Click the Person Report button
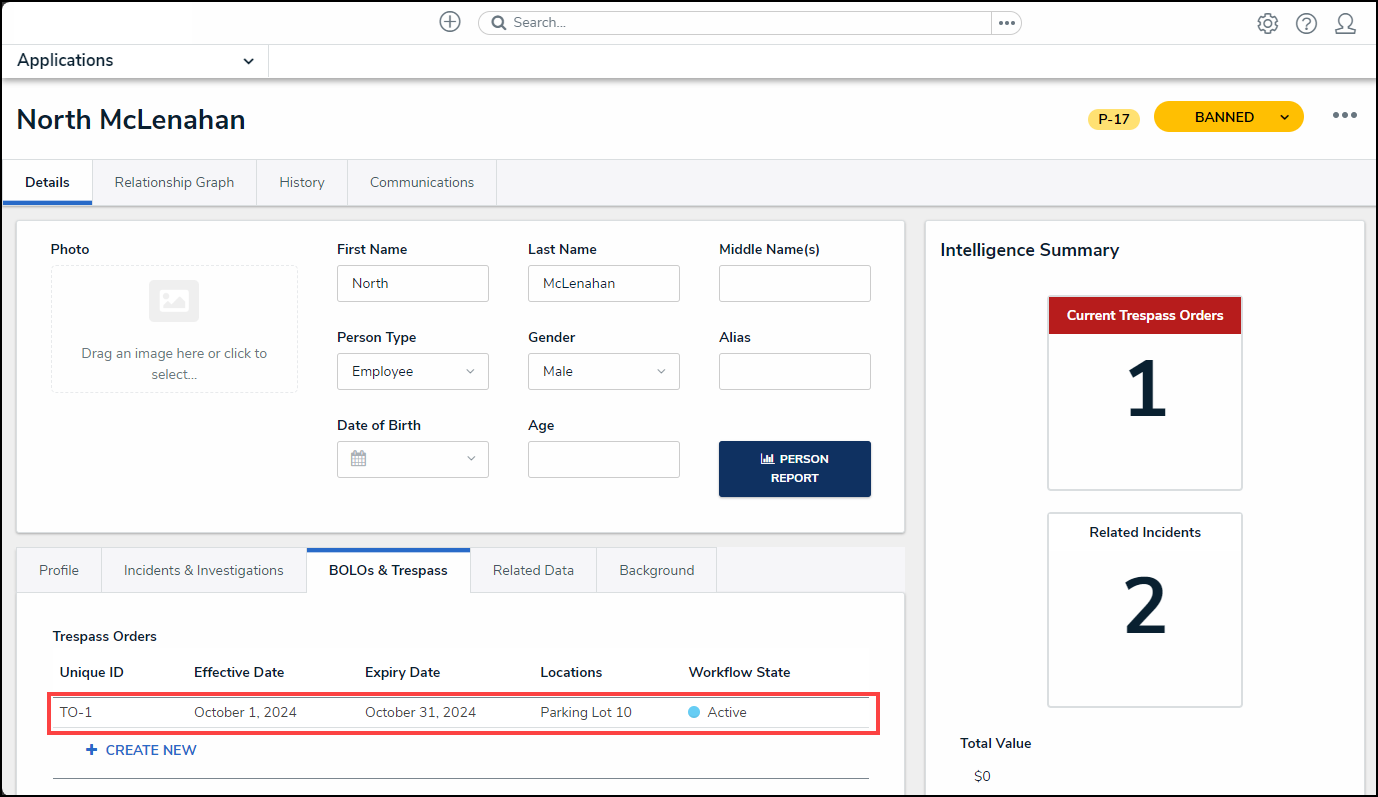Screen dimensions: 1378x797 point(794,468)
